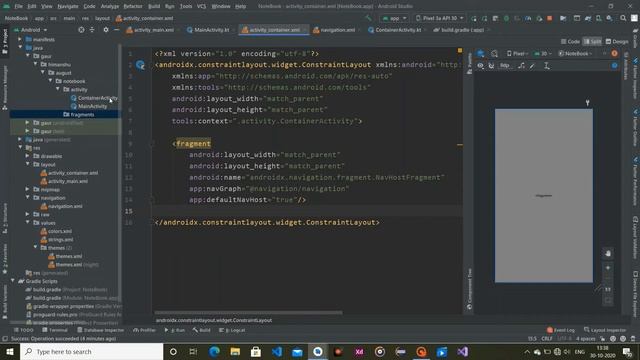Viewport: 640px width, 360px height.
Task: Toggle the autoconnect magnet icon
Action: (491, 65)
